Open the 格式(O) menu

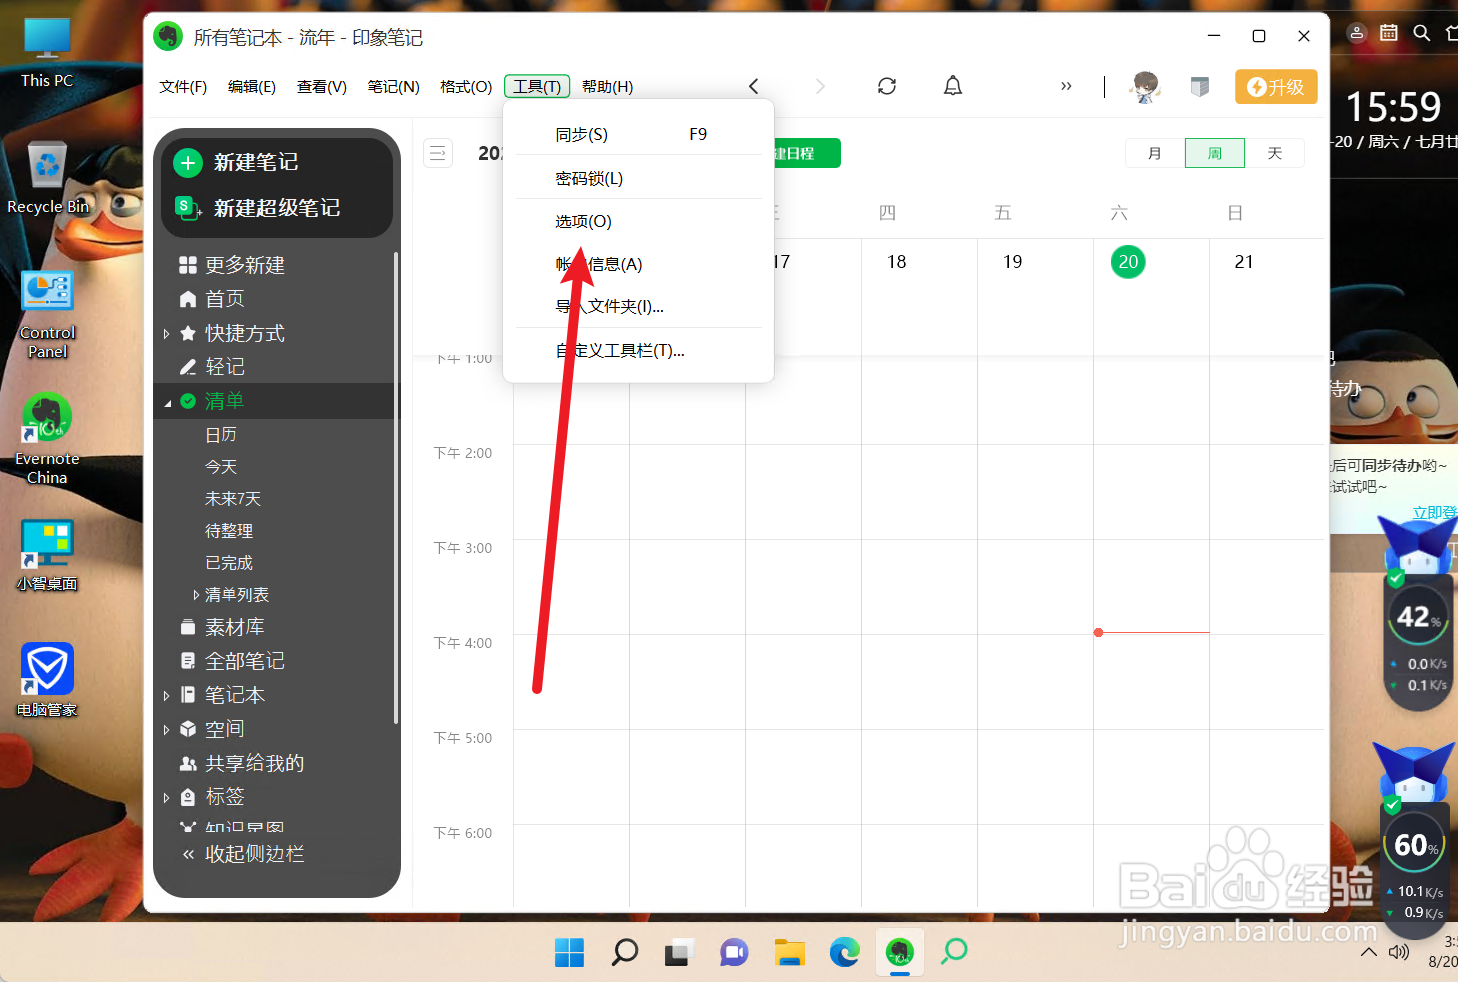(x=466, y=87)
